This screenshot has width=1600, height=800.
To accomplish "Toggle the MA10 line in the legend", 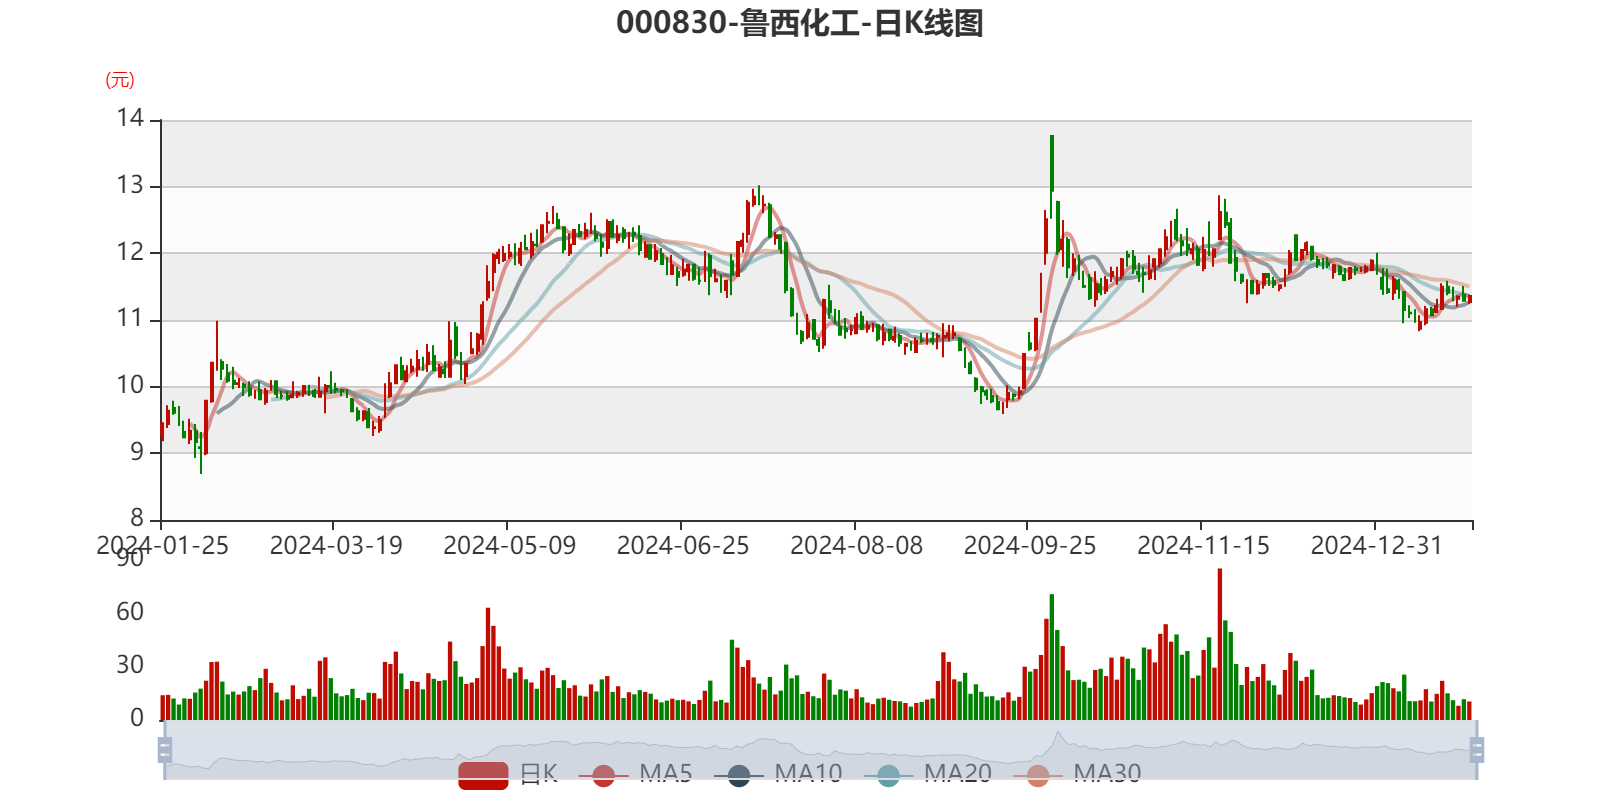I will coord(779,774).
